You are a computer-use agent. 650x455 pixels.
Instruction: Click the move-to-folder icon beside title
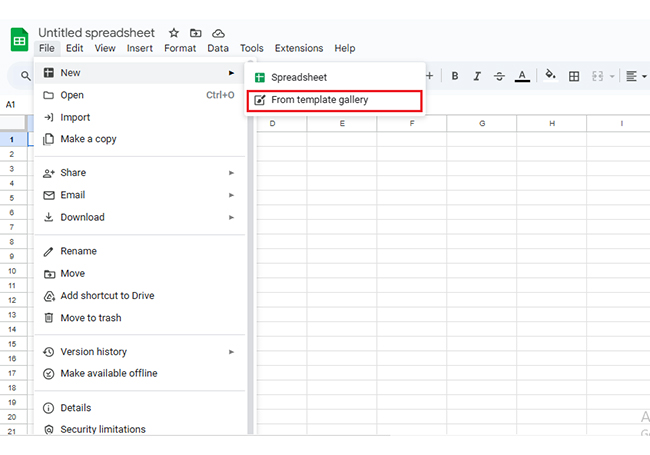(196, 33)
